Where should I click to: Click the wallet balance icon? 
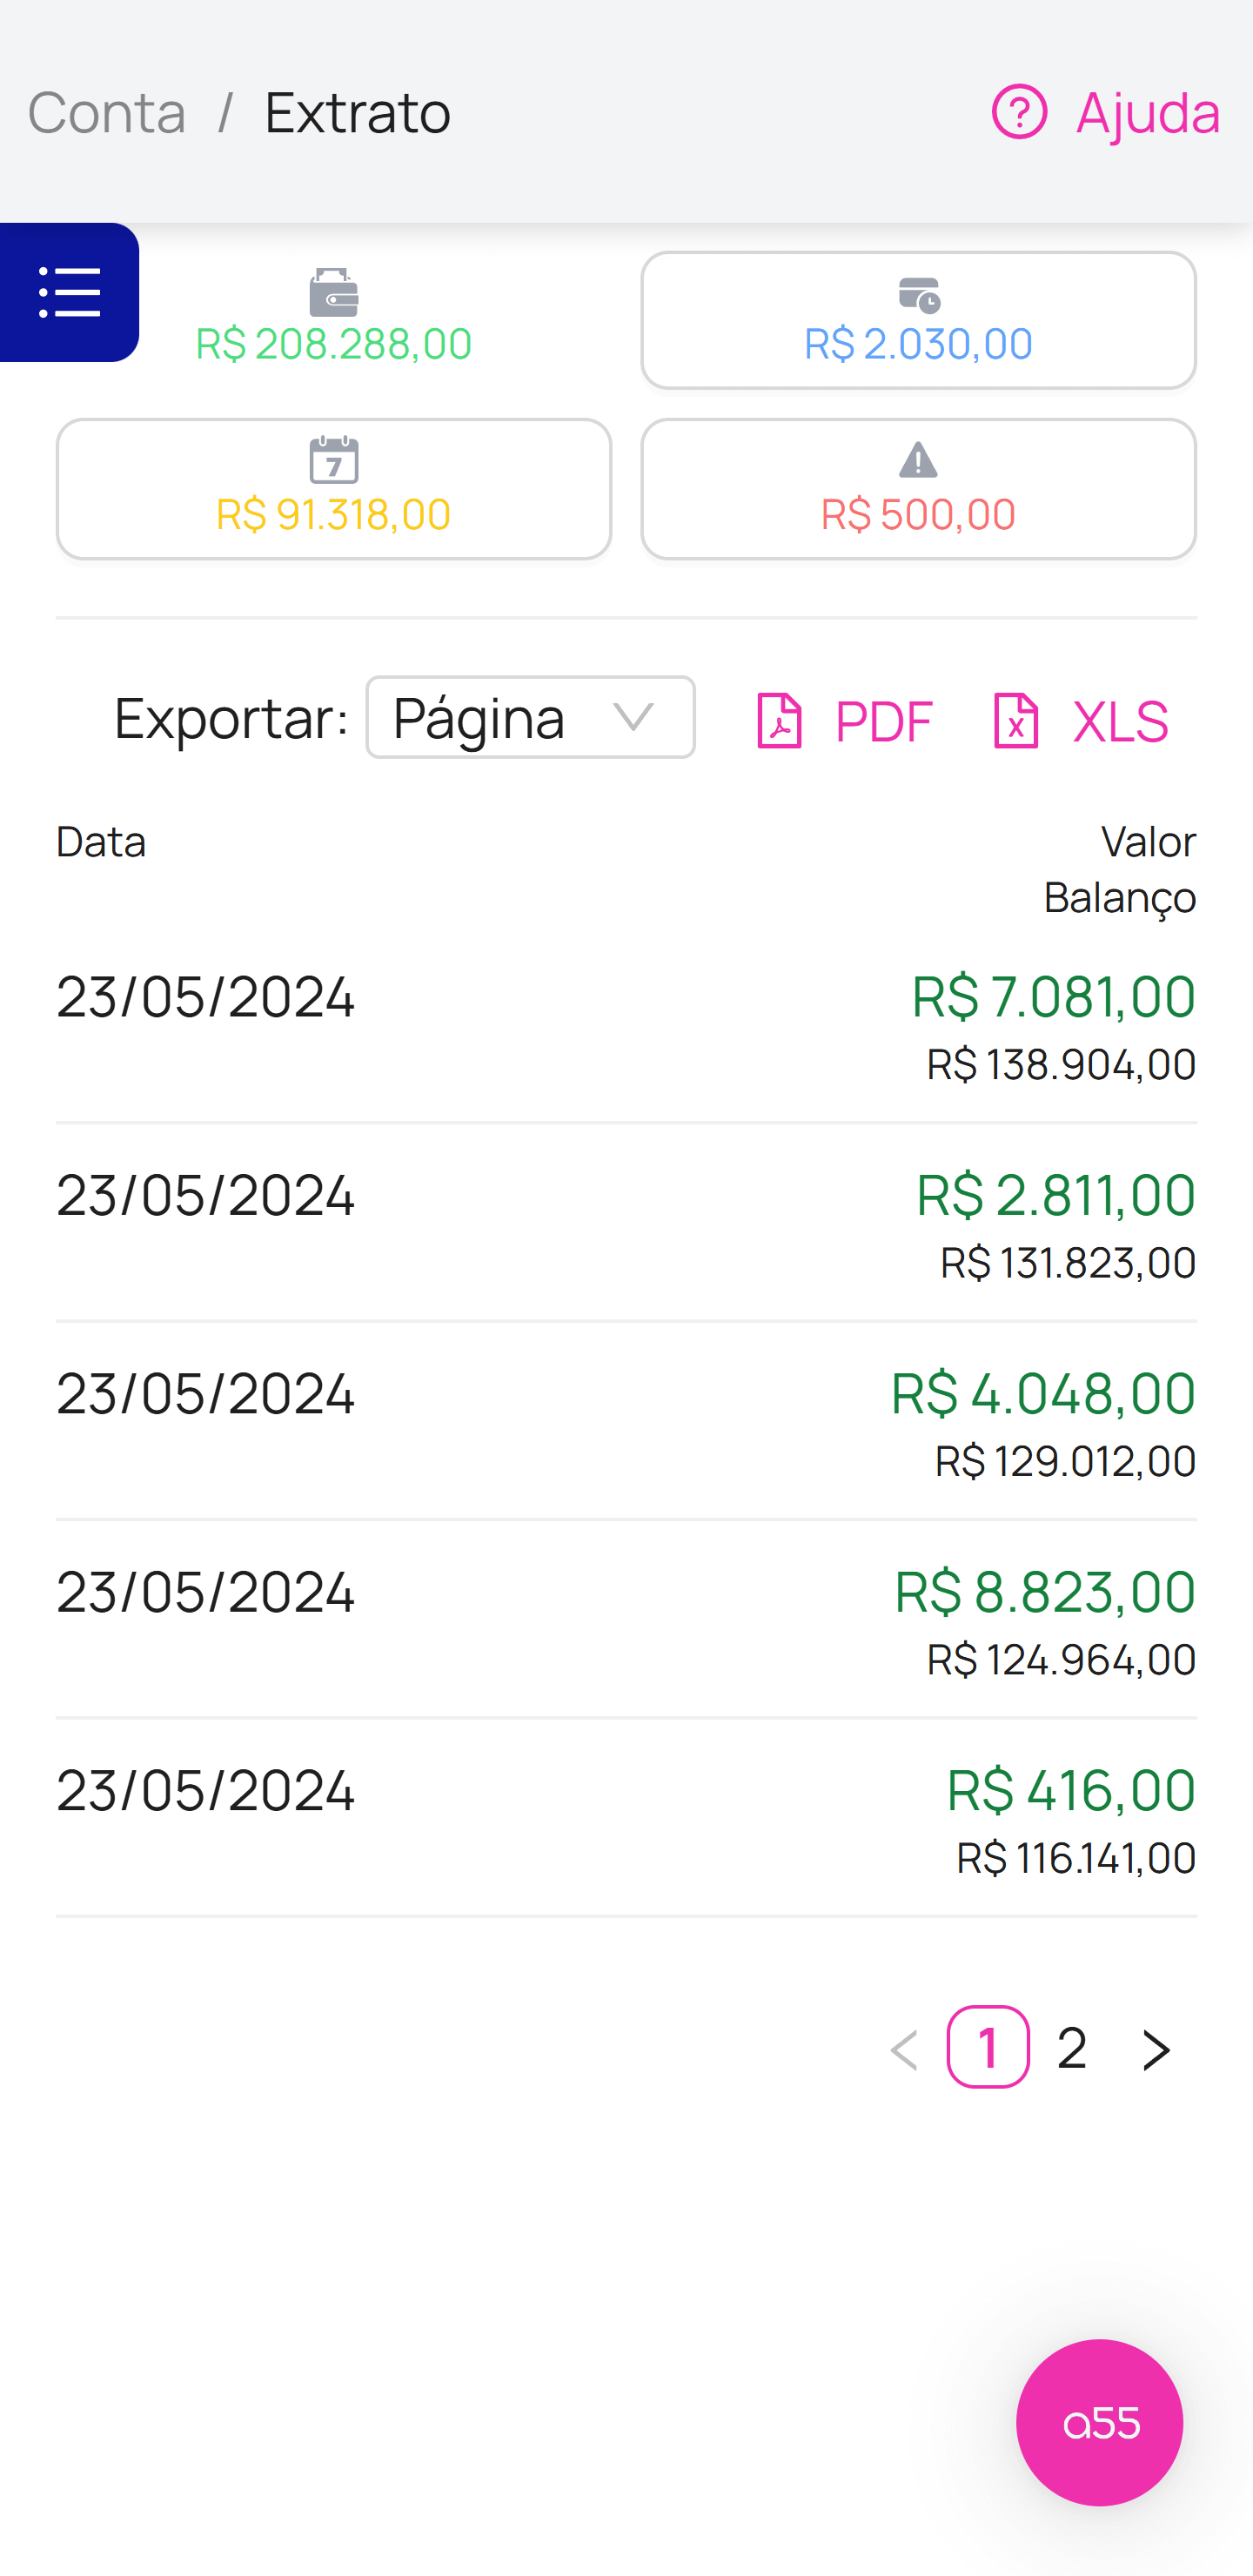pyautogui.click(x=333, y=293)
